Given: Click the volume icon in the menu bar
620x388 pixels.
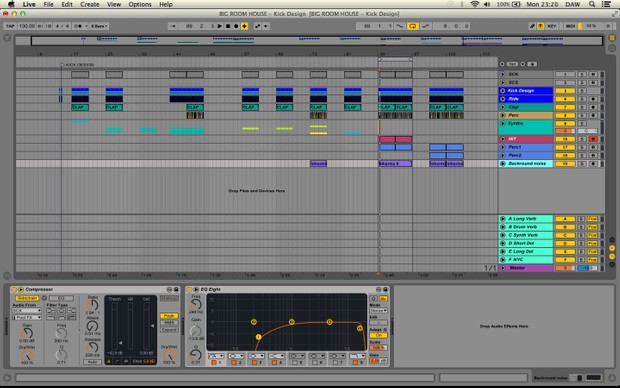Looking at the screenshot, I should (487, 4).
